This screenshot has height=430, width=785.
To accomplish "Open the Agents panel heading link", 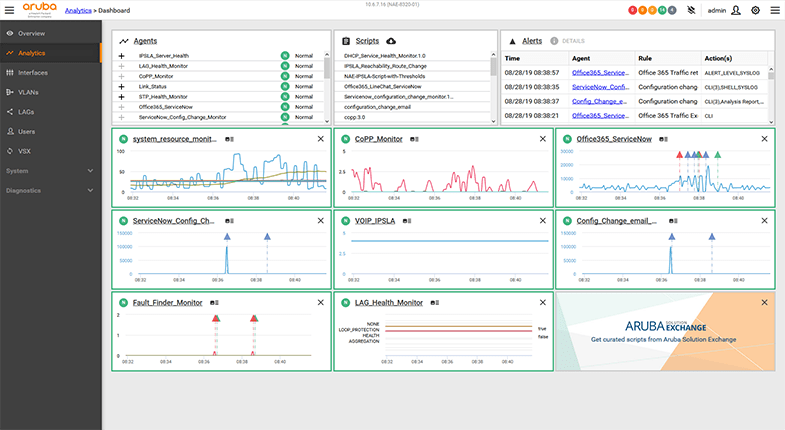I will click(x=145, y=41).
